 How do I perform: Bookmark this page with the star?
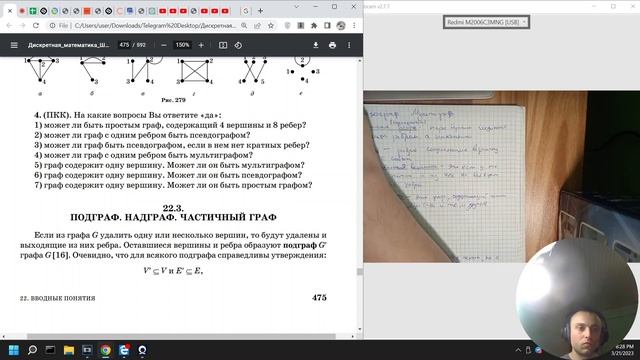[271, 25]
